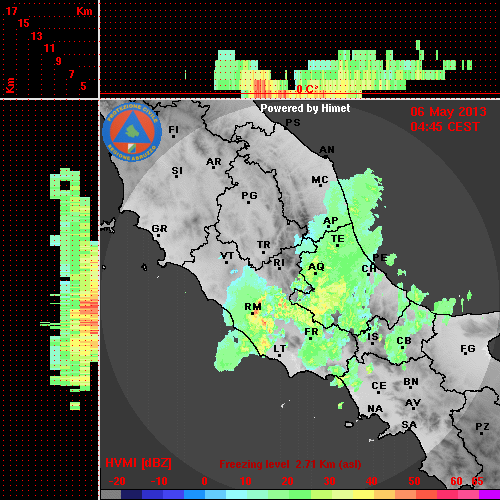Click the 0 C° freezing line label
This screenshot has height=500, width=500.
coord(306,89)
